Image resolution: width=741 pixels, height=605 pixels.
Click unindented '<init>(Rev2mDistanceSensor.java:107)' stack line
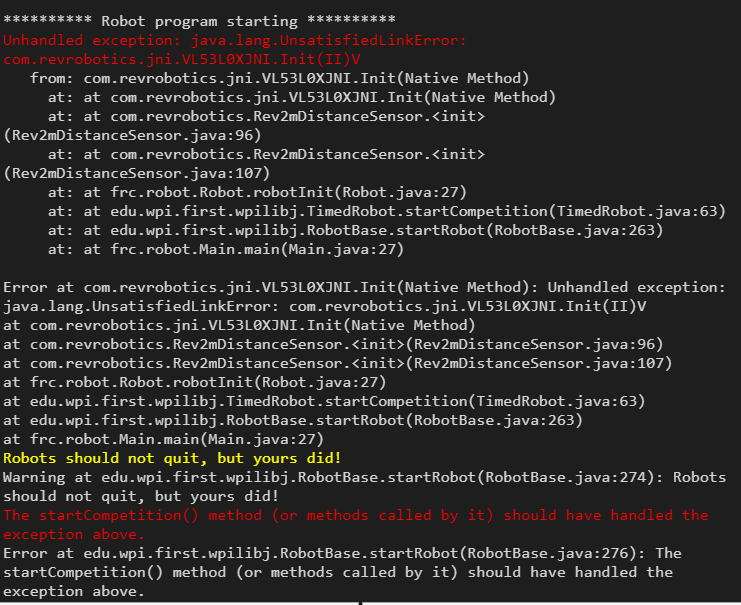point(337,363)
